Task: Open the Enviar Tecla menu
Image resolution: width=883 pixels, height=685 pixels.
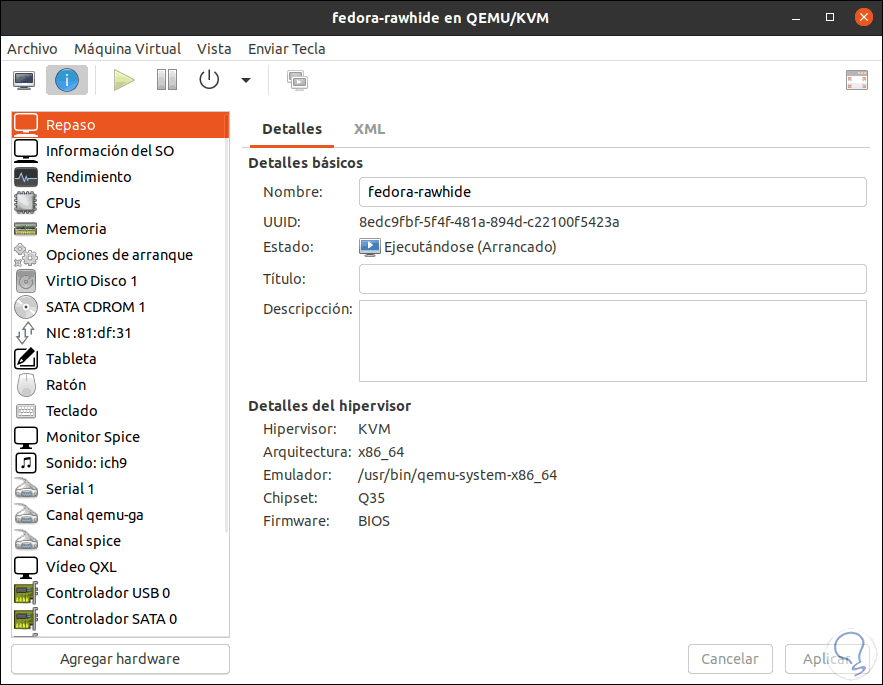Action: pos(287,48)
